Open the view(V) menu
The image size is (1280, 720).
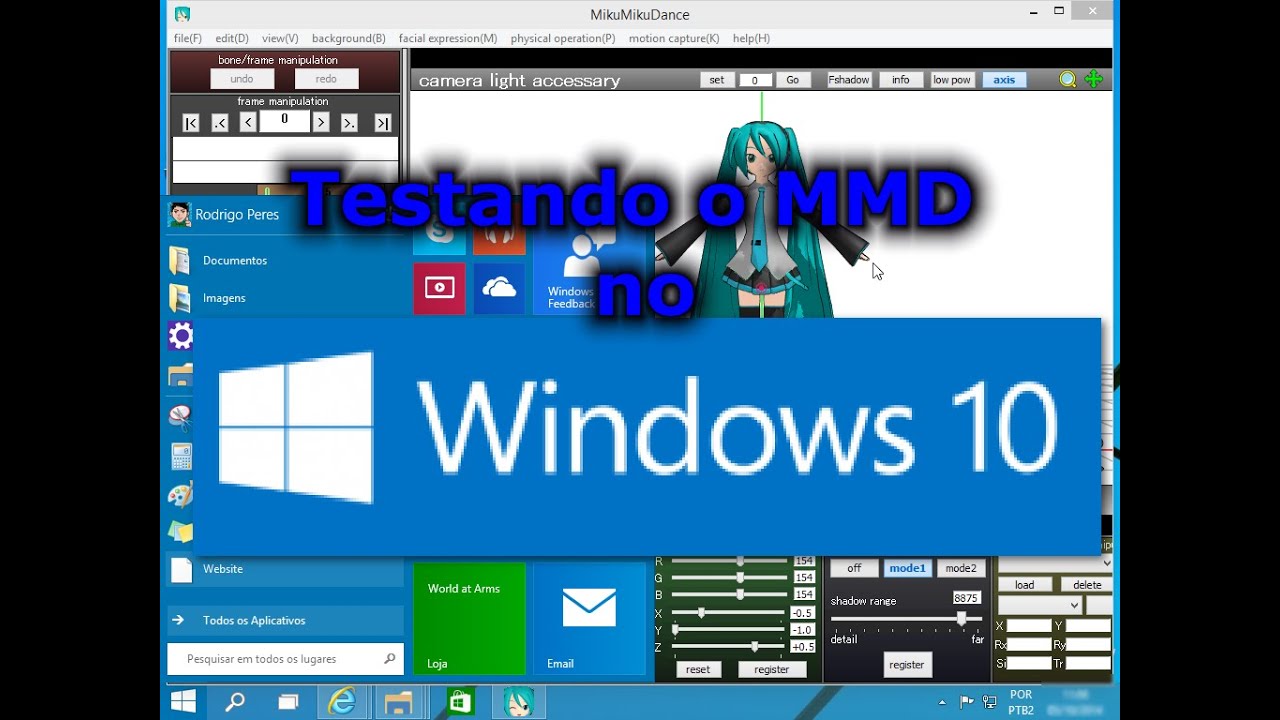[x=280, y=38]
